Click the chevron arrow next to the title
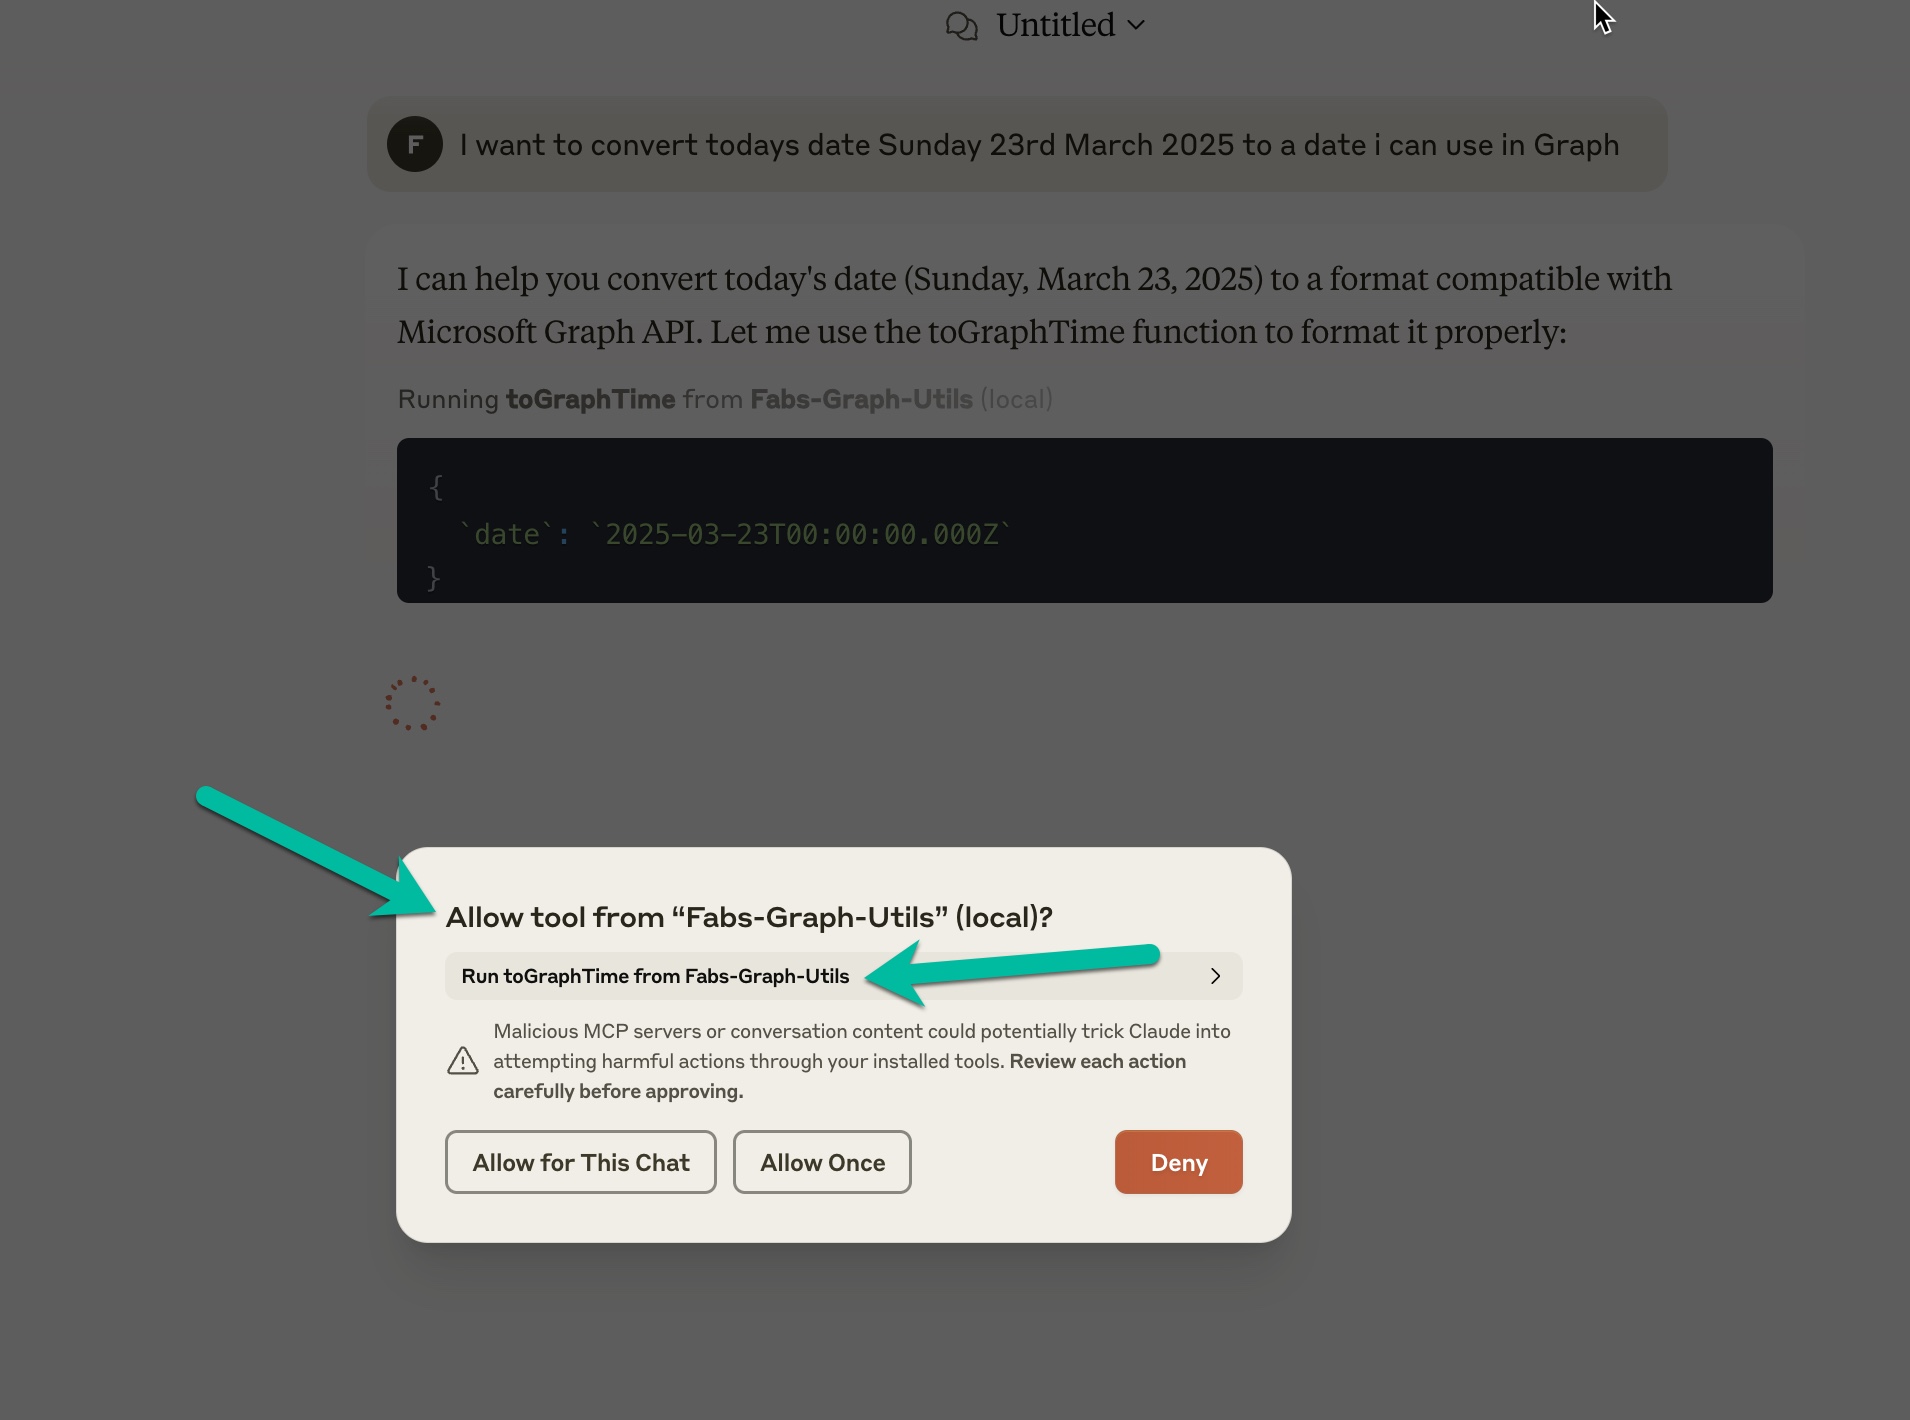The width and height of the screenshot is (1910, 1420). [1136, 25]
